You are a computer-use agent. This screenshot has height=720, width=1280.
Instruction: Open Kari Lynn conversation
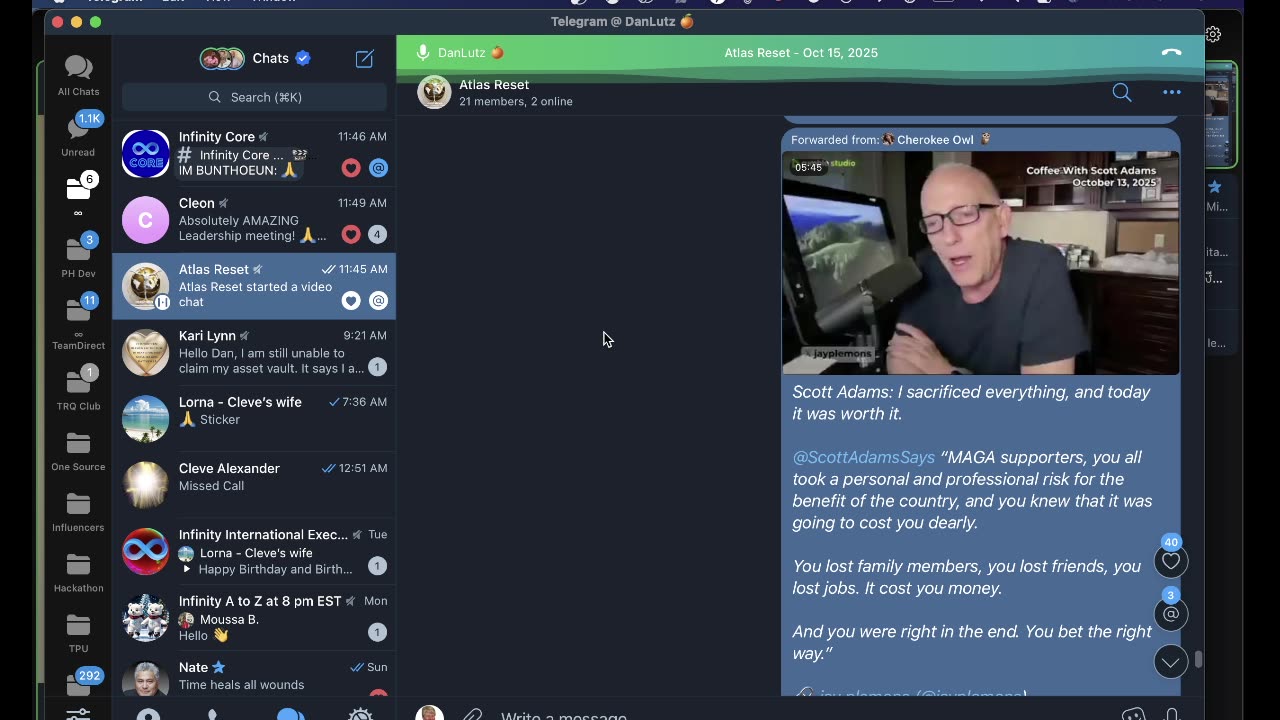tap(254, 352)
